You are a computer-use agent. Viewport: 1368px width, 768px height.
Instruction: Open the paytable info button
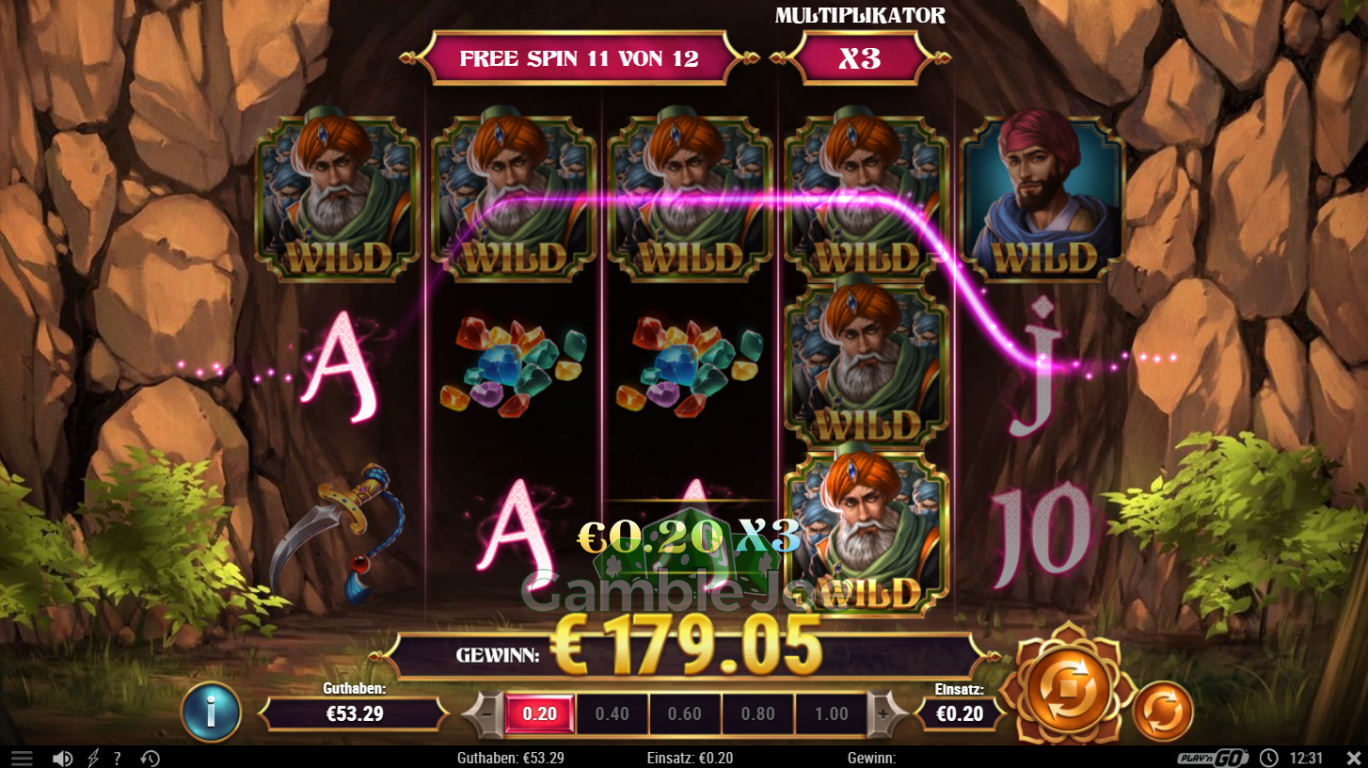tap(211, 712)
